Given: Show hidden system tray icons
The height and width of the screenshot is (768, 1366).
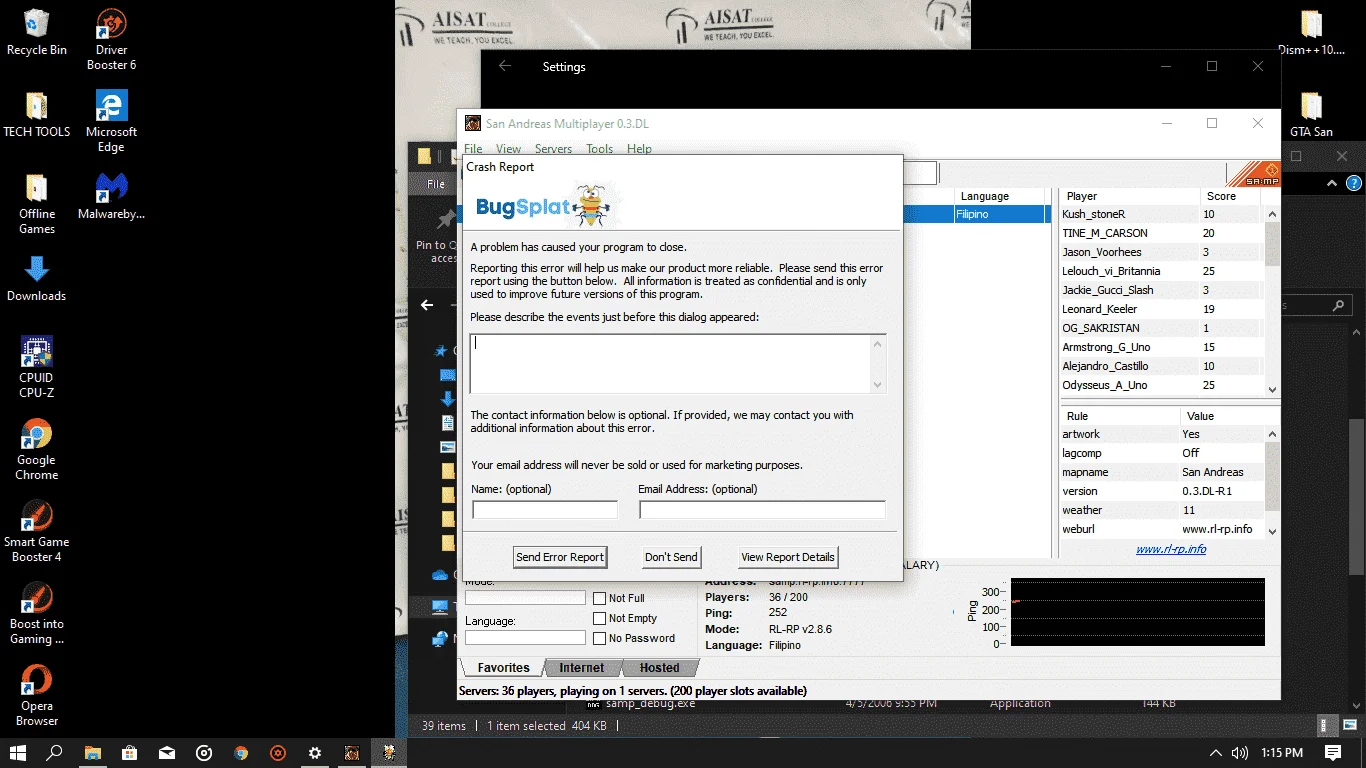Looking at the screenshot, I should 1216,753.
